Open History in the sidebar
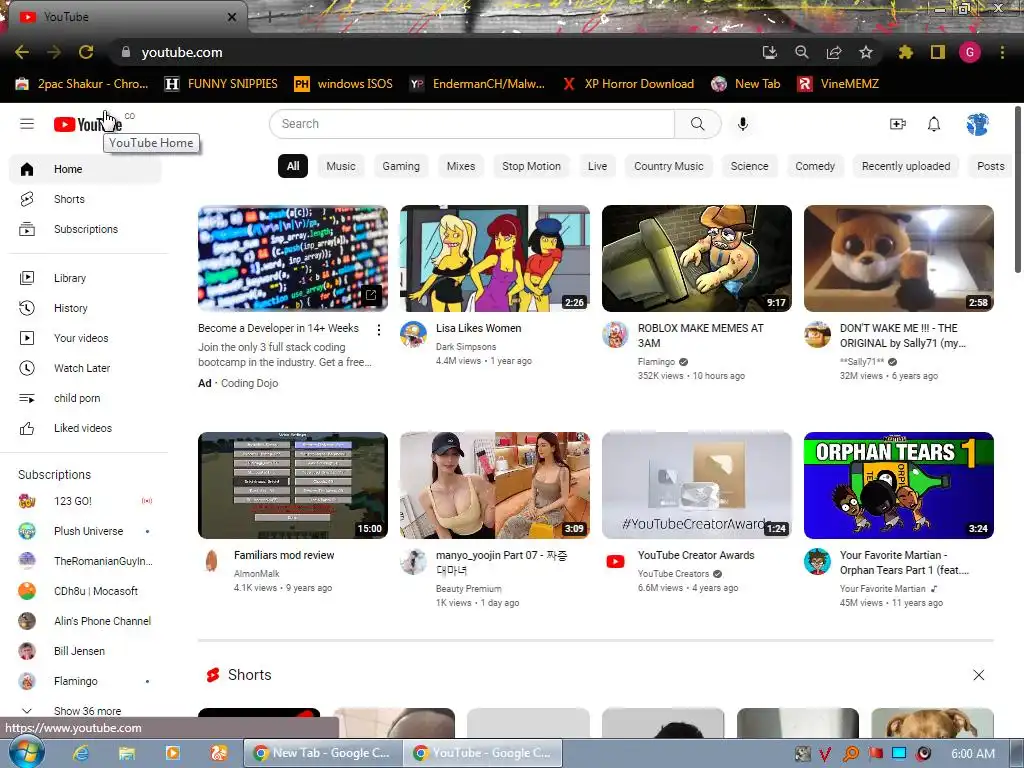 85,308
